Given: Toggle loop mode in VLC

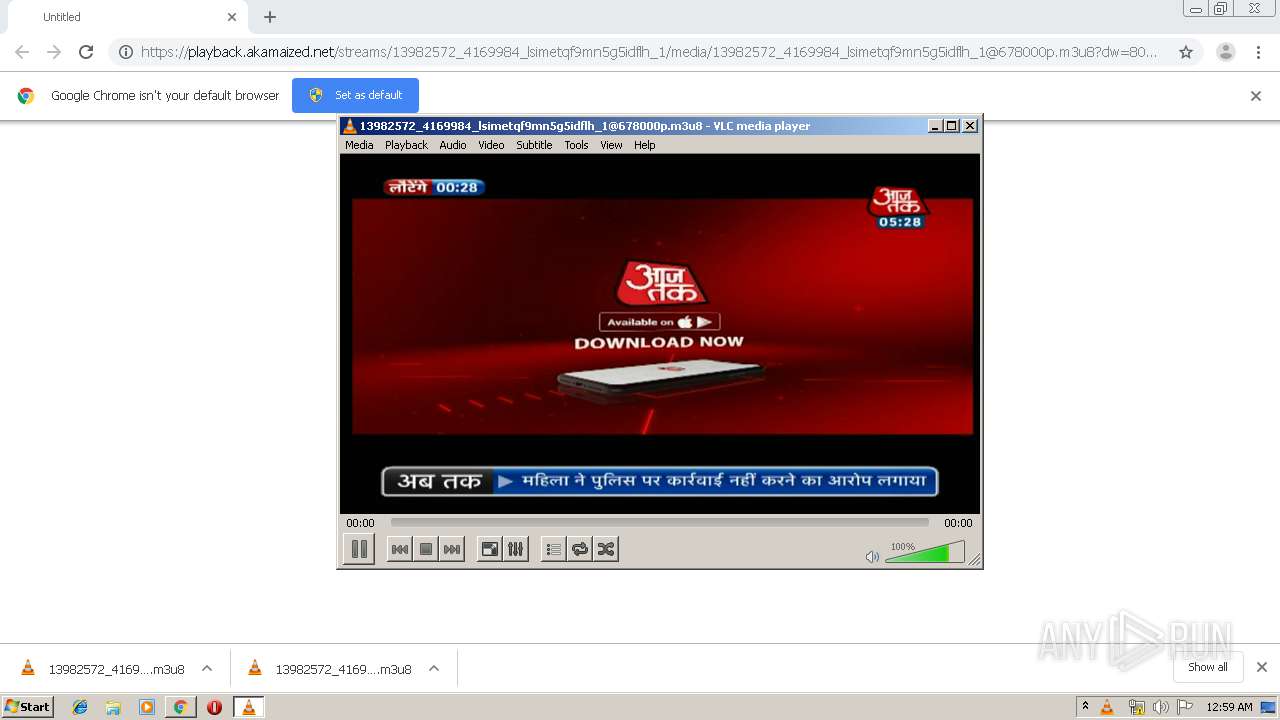Looking at the screenshot, I should click(580, 549).
